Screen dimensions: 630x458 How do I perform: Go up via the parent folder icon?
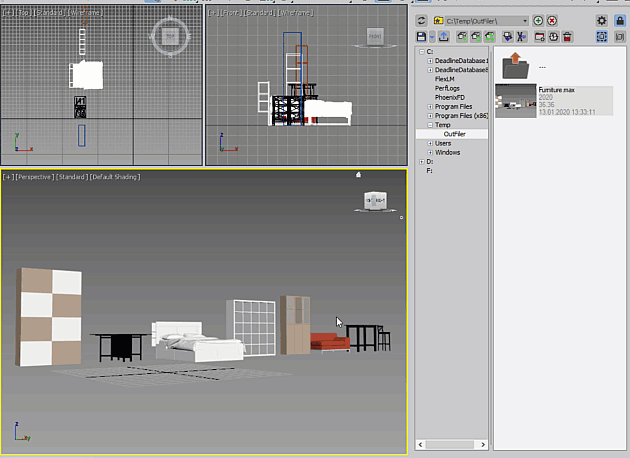(x=516, y=66)
